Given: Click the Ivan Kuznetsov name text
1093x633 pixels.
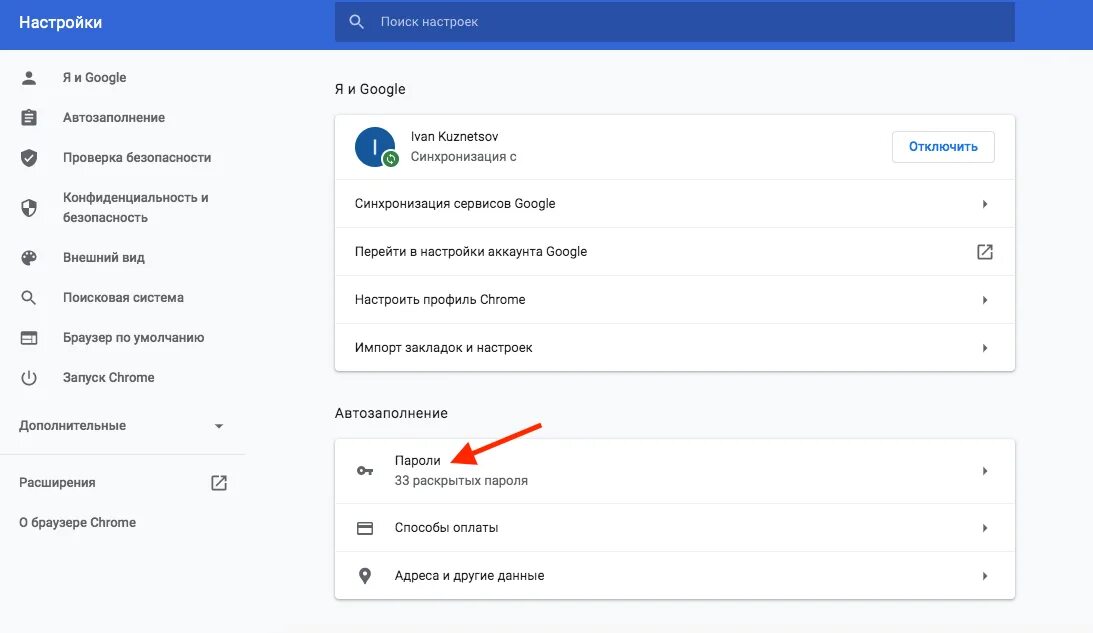Looking at the screenshot, I should (454, 137).
